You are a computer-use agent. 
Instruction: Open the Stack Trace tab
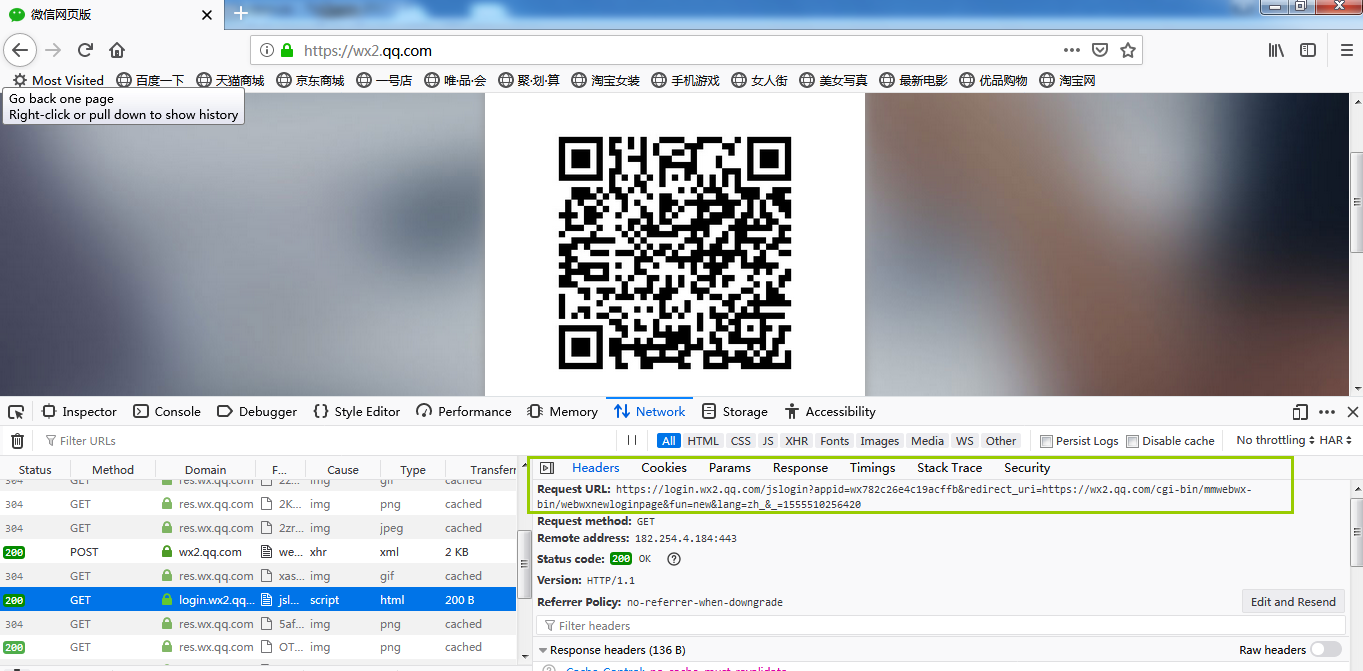pos(950,468)
